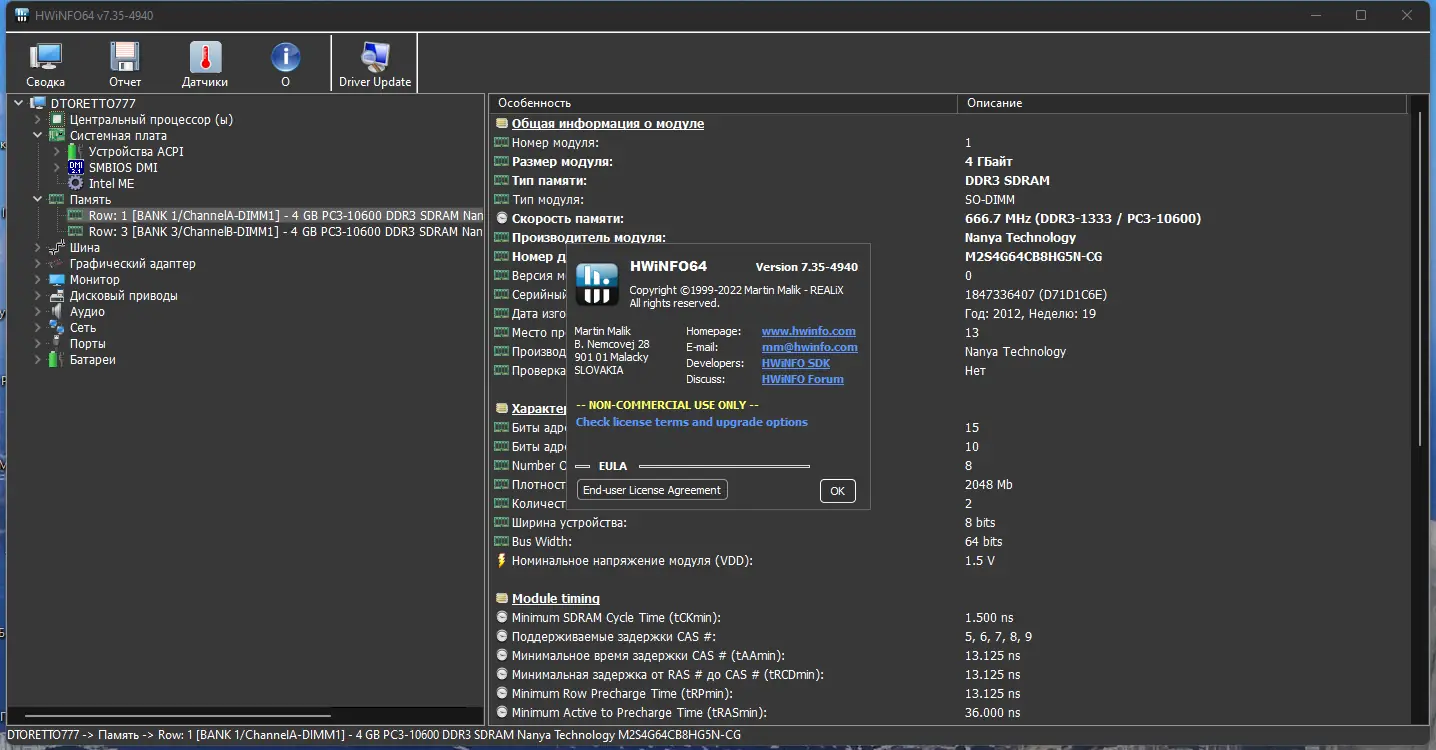Screen dimensions: 1436x750
Task: Click the End-user License Agreement button
Action: pos(652,490)
